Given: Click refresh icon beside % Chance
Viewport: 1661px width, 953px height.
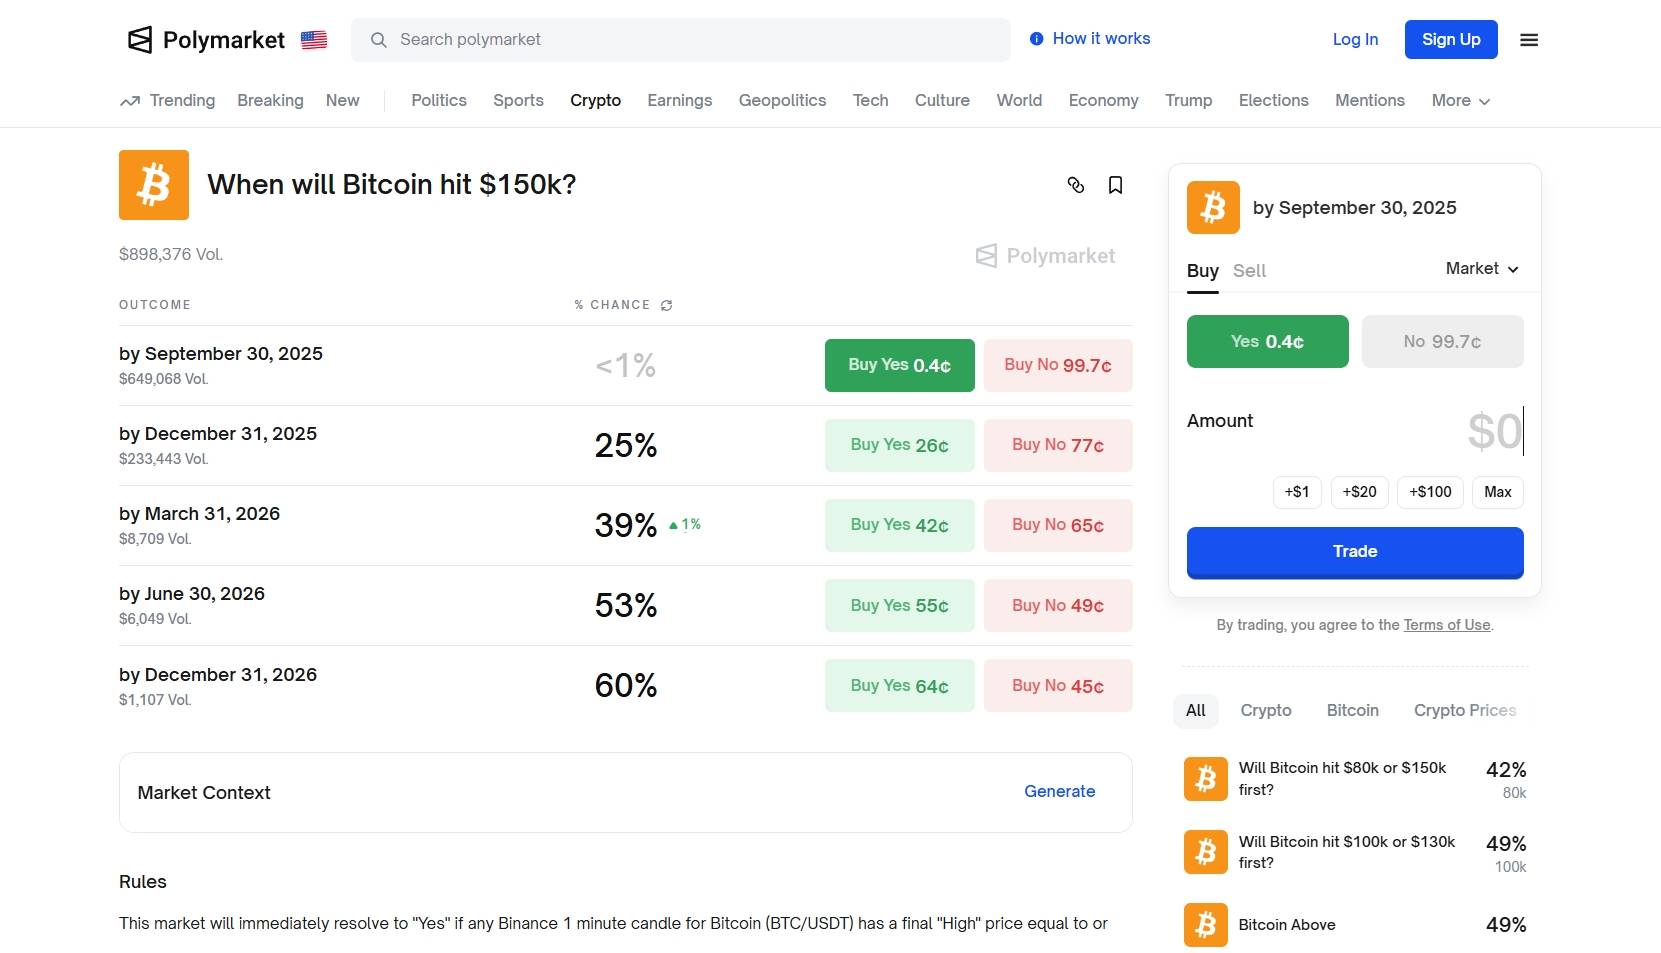Looking at the screenshot, I should pyautogui.click(x=666, y=305).
